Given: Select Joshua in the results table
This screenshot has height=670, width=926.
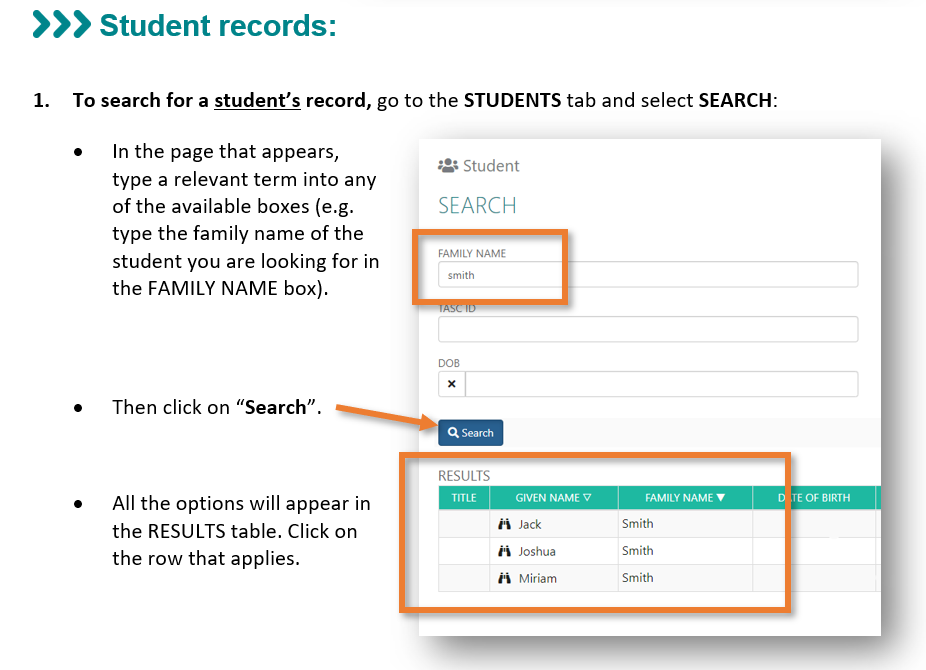Looking at the screenshot, I should click(x=537, y=551).
